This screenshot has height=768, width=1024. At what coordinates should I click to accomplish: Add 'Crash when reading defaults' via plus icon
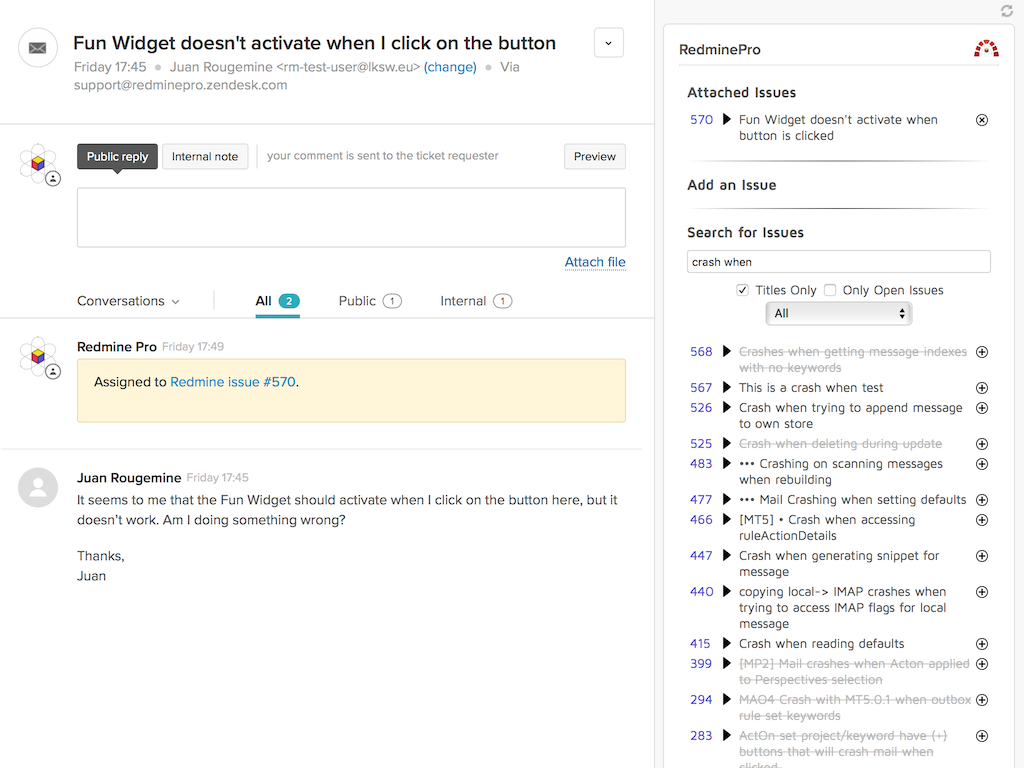981,643
